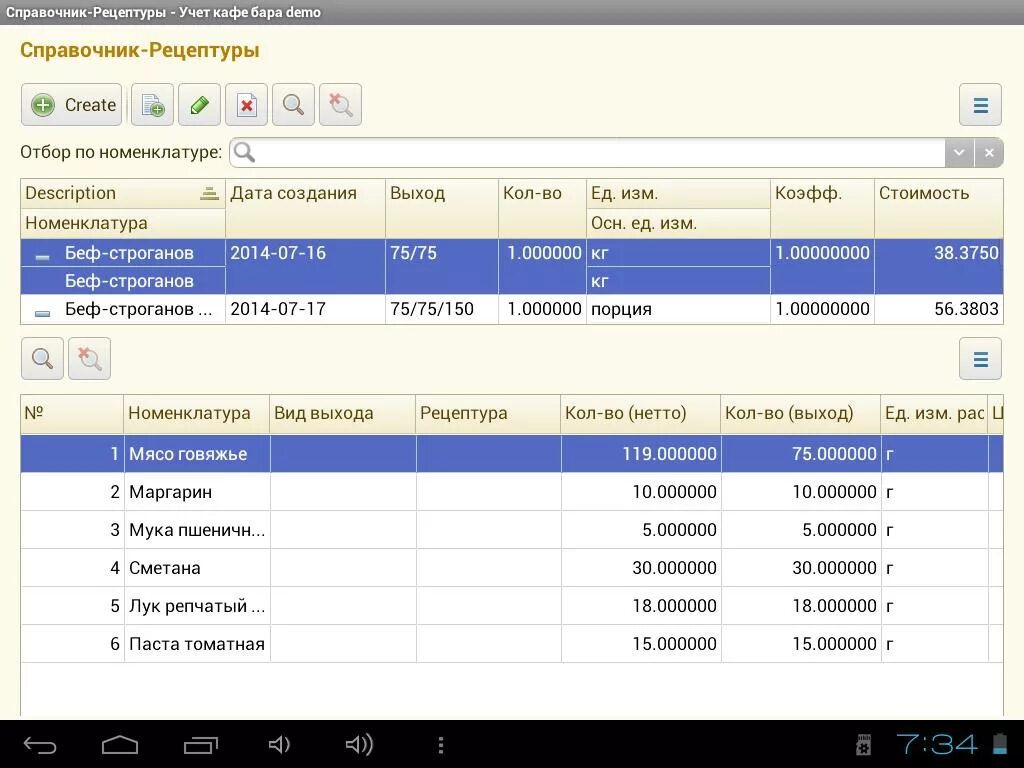Sort by the Description column header
This screenshot has height=768, width=1024.
click(x=123, y=193)
